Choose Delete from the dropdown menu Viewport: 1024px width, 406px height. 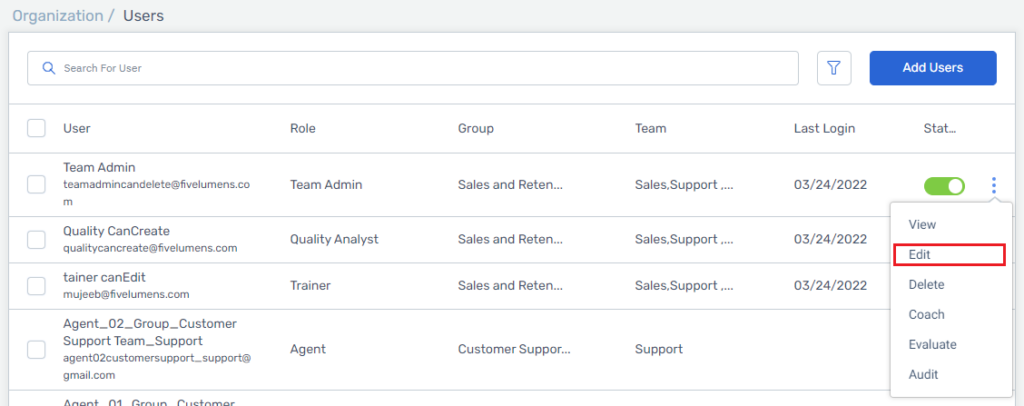pyautogui.click(x=926, y=285)
